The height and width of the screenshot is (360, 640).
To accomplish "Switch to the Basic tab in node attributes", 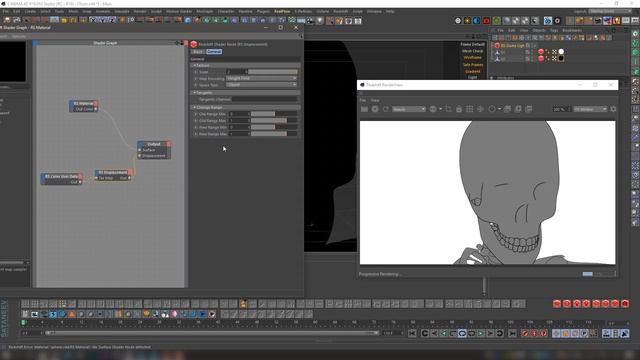I will click(x=198, y=52).
